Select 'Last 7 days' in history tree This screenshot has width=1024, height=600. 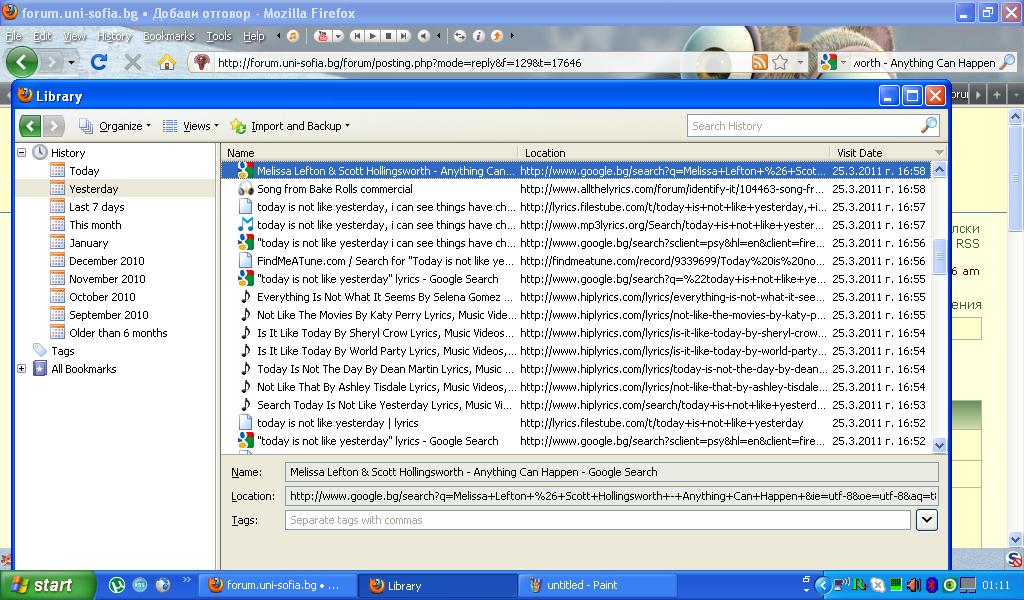coord(96,207)
